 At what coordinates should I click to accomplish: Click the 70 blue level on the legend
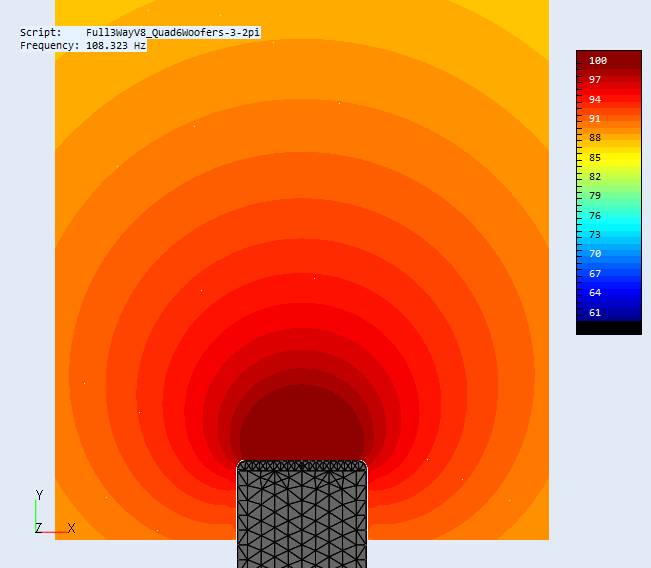tap(595, 254)
